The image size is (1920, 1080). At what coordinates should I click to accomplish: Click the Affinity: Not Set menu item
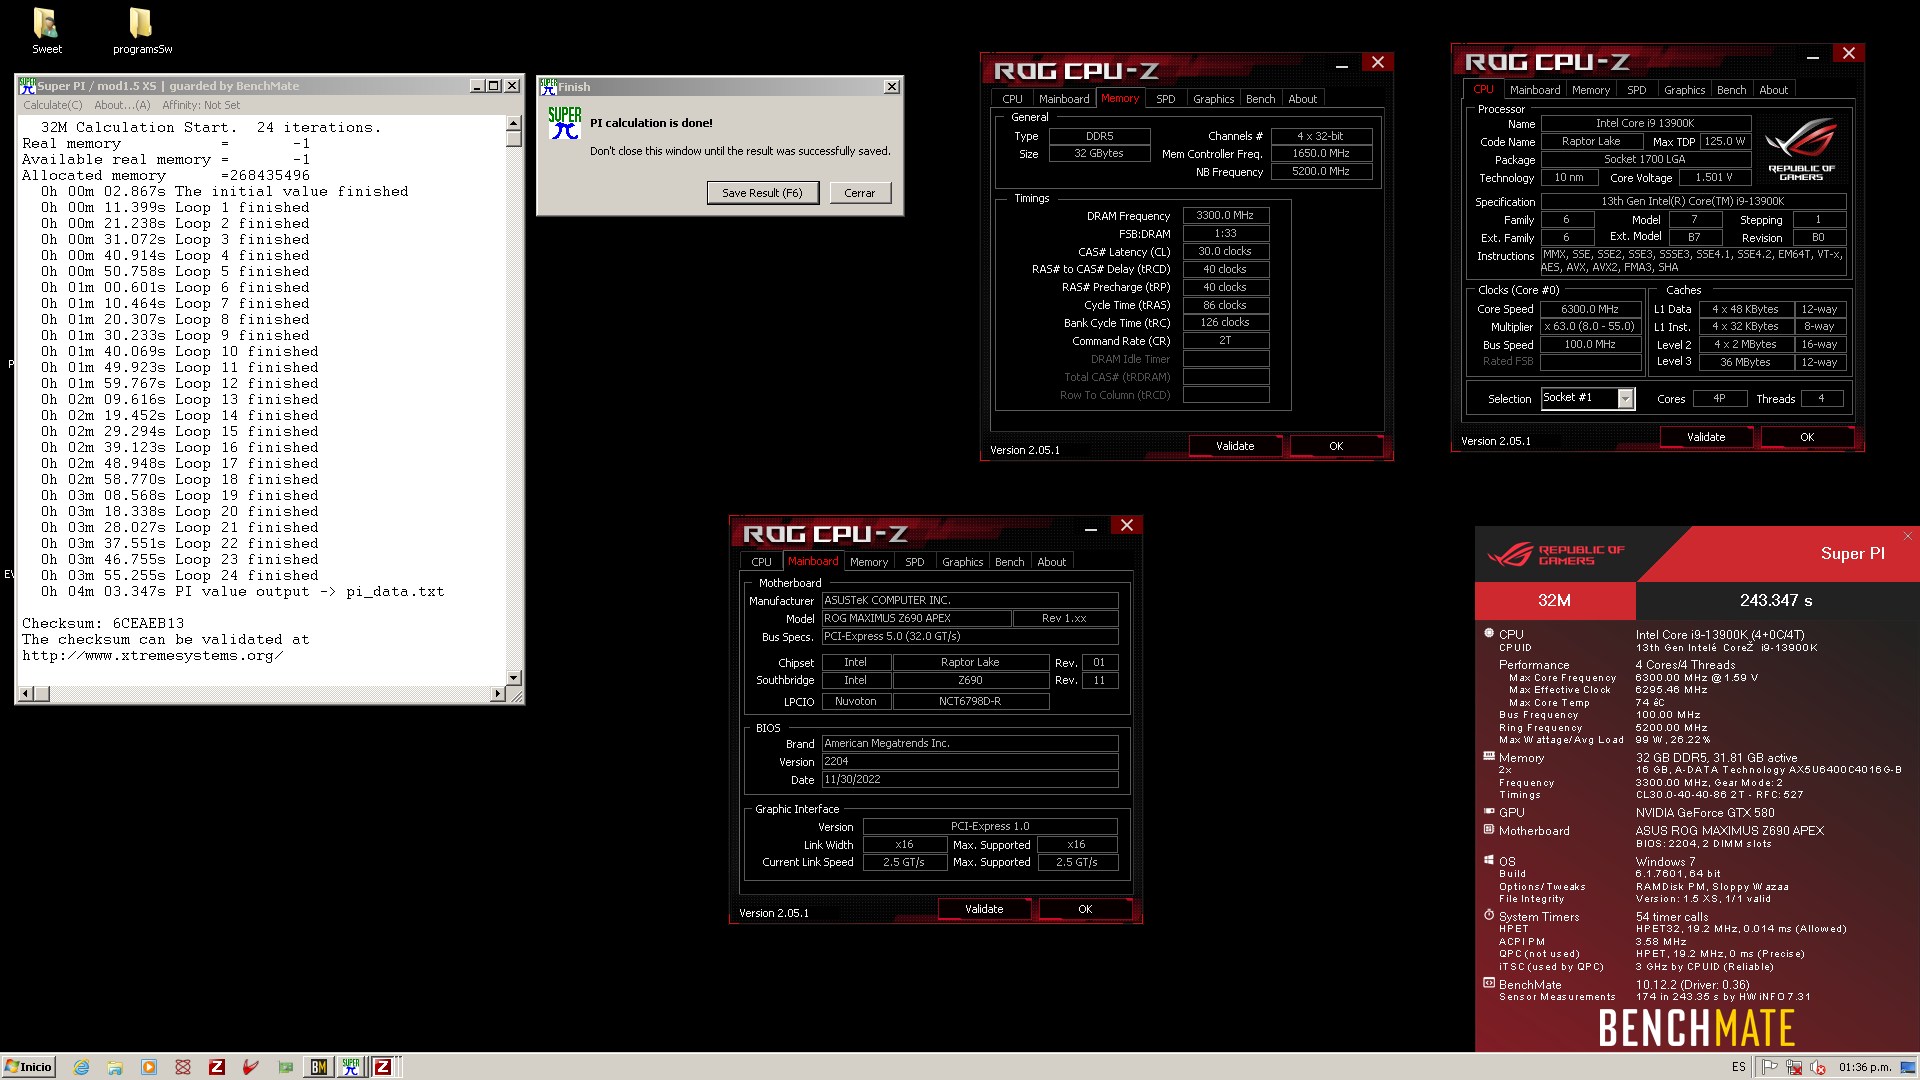[x=201, y=105]
